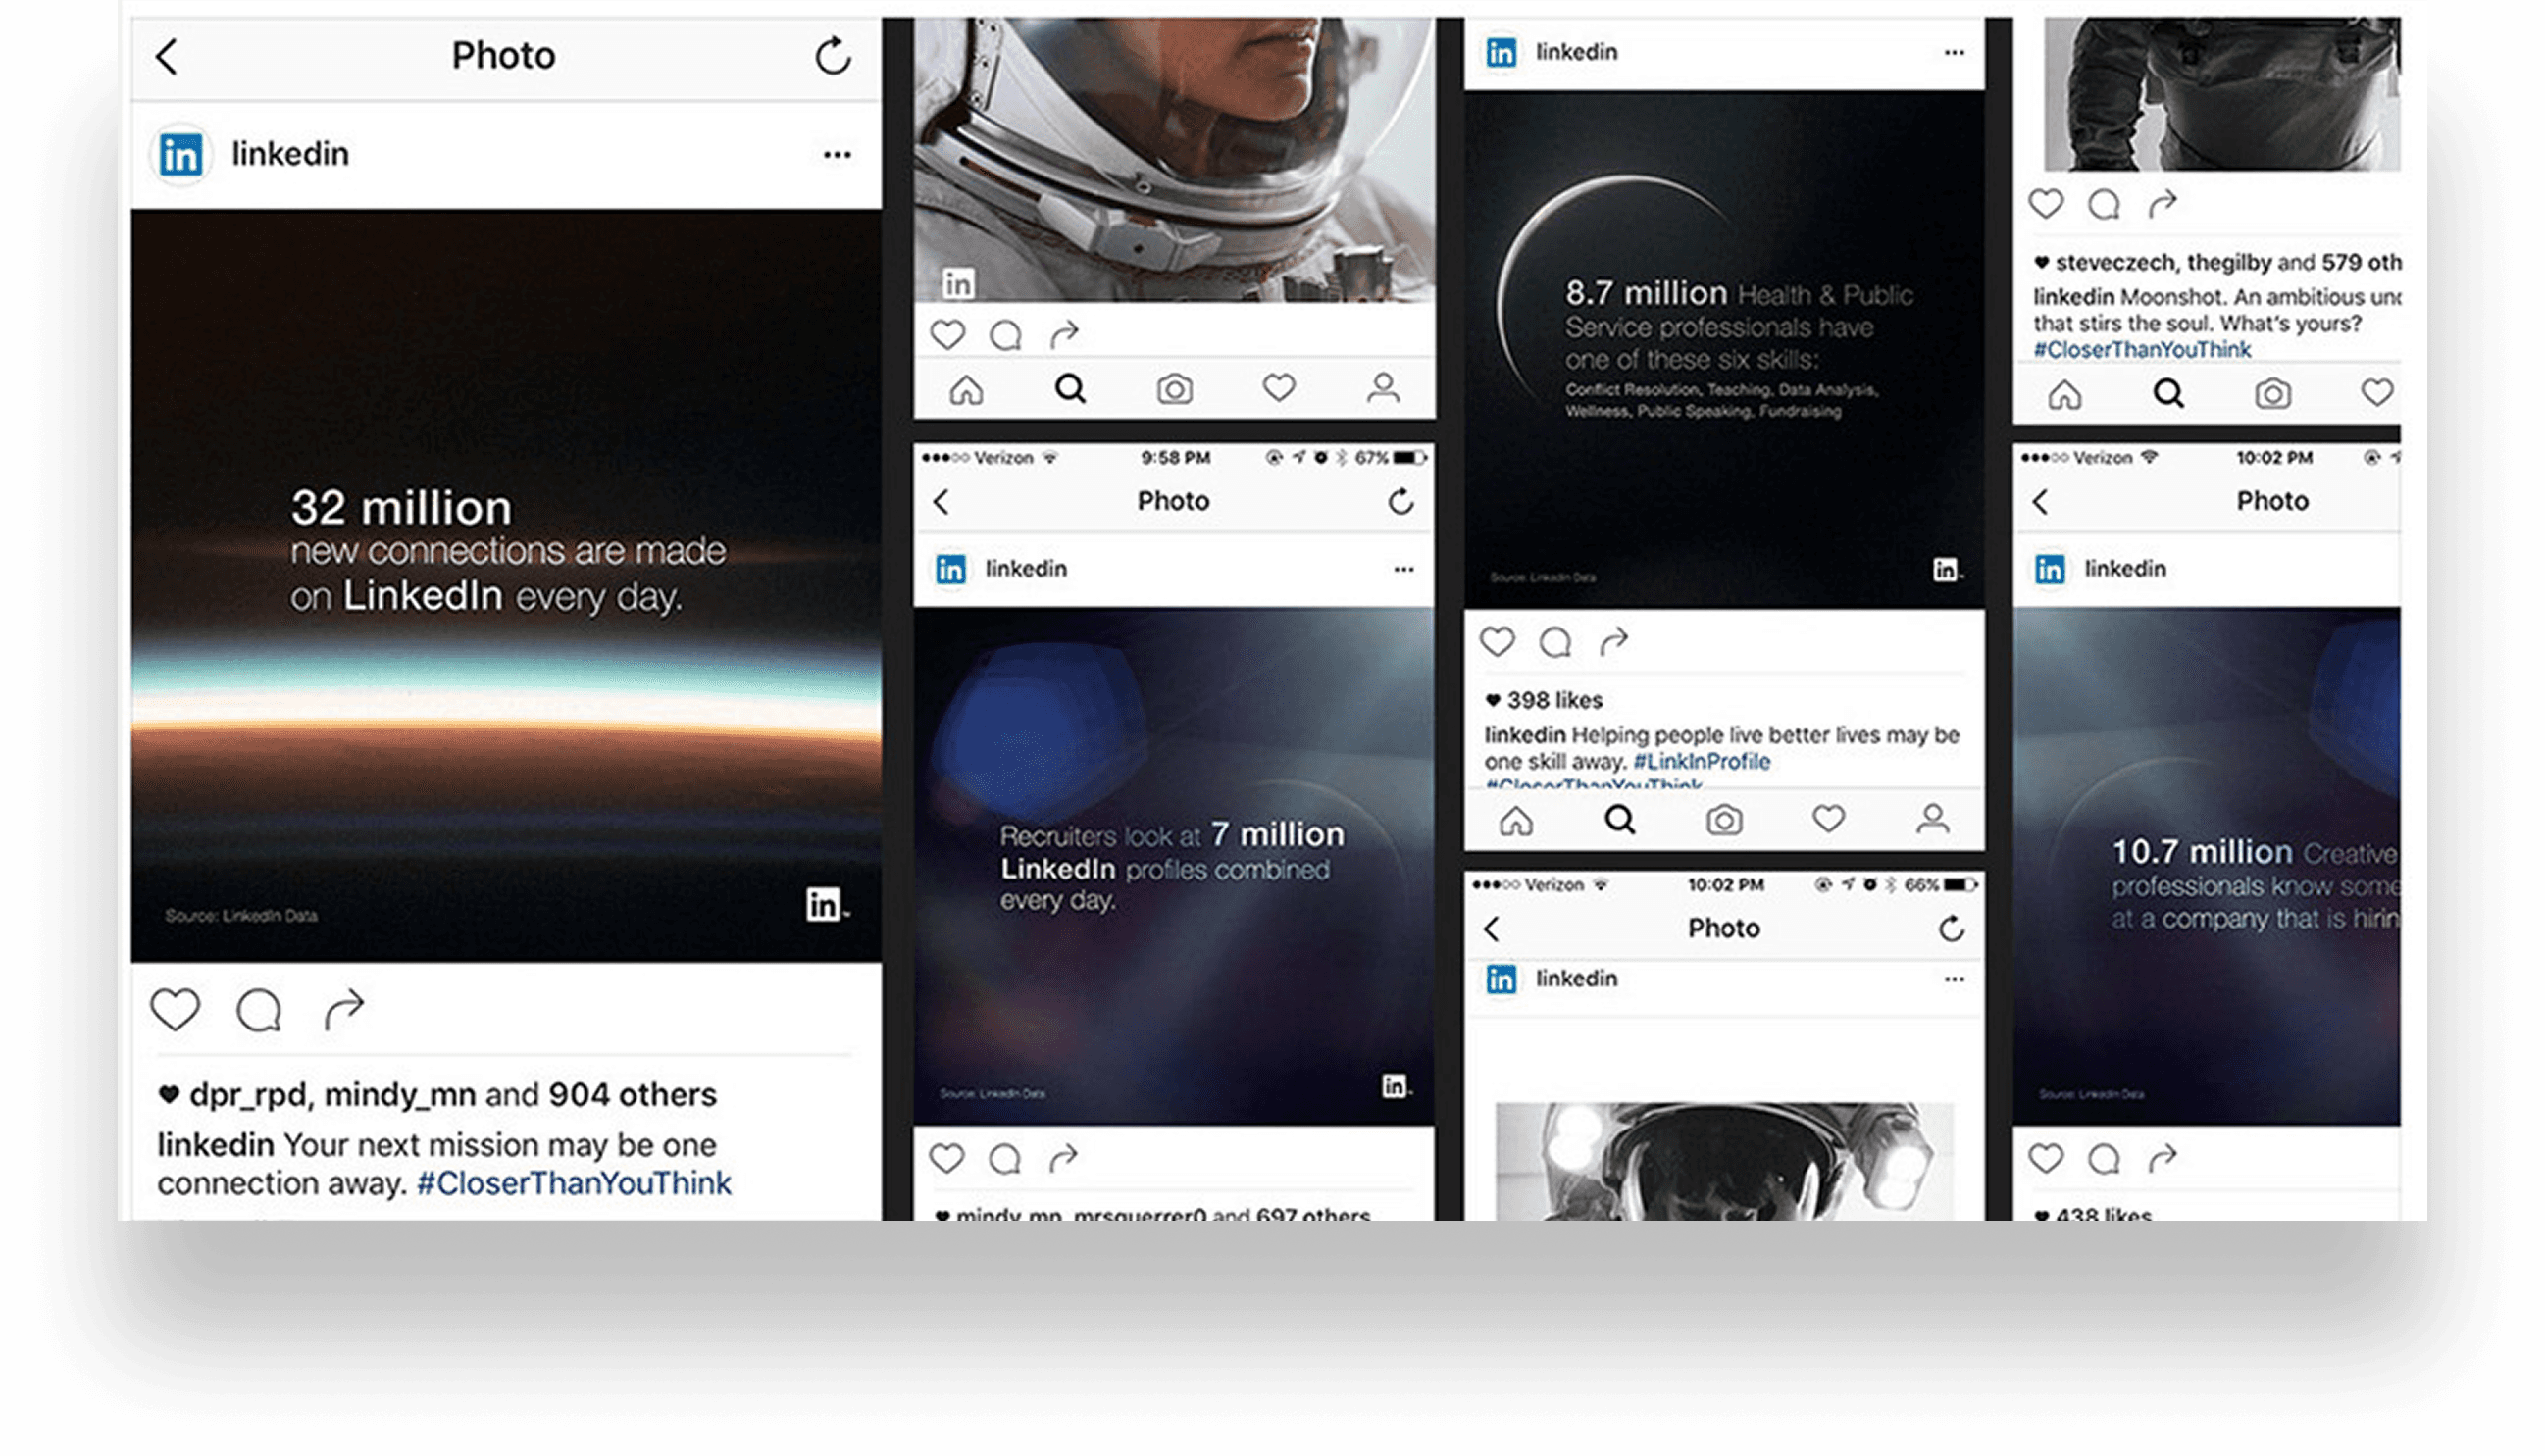Screen dimensions: 2545x1456
Task: Open Home tab below the Moonshot caption
Action: 2064,395
